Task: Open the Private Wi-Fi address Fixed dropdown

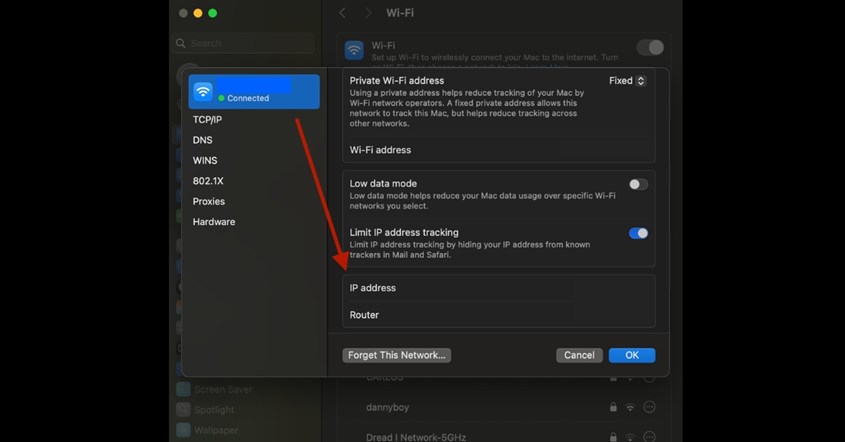Action: pos(627,81)
